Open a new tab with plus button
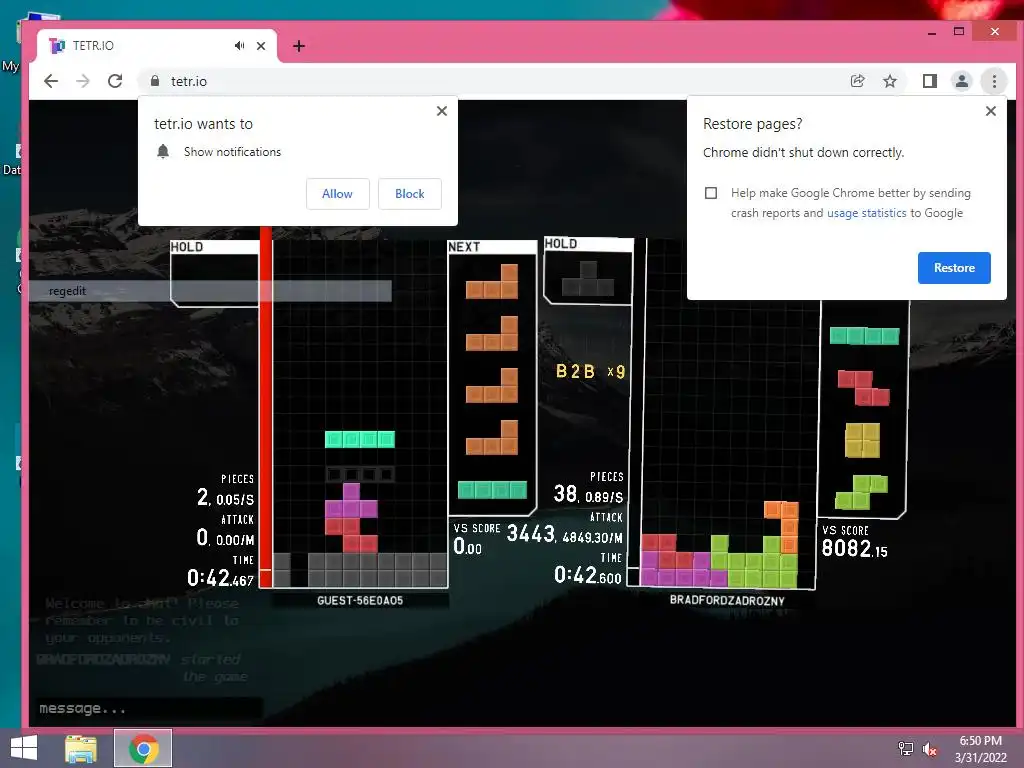1024x768 pixels. tap(299, 46)
